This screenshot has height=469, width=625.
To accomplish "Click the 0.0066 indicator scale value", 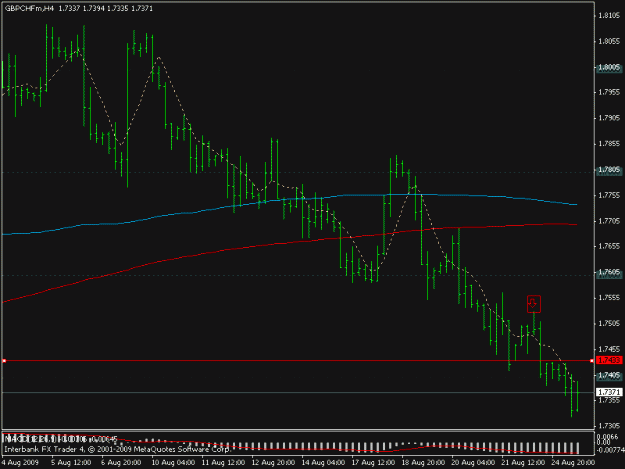I will point(607,437).
